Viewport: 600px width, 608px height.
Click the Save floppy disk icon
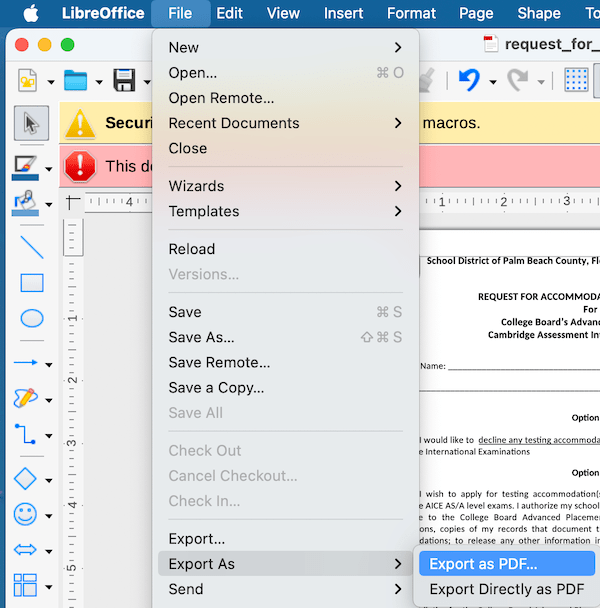pyautogui.click(x=124, y=80)
